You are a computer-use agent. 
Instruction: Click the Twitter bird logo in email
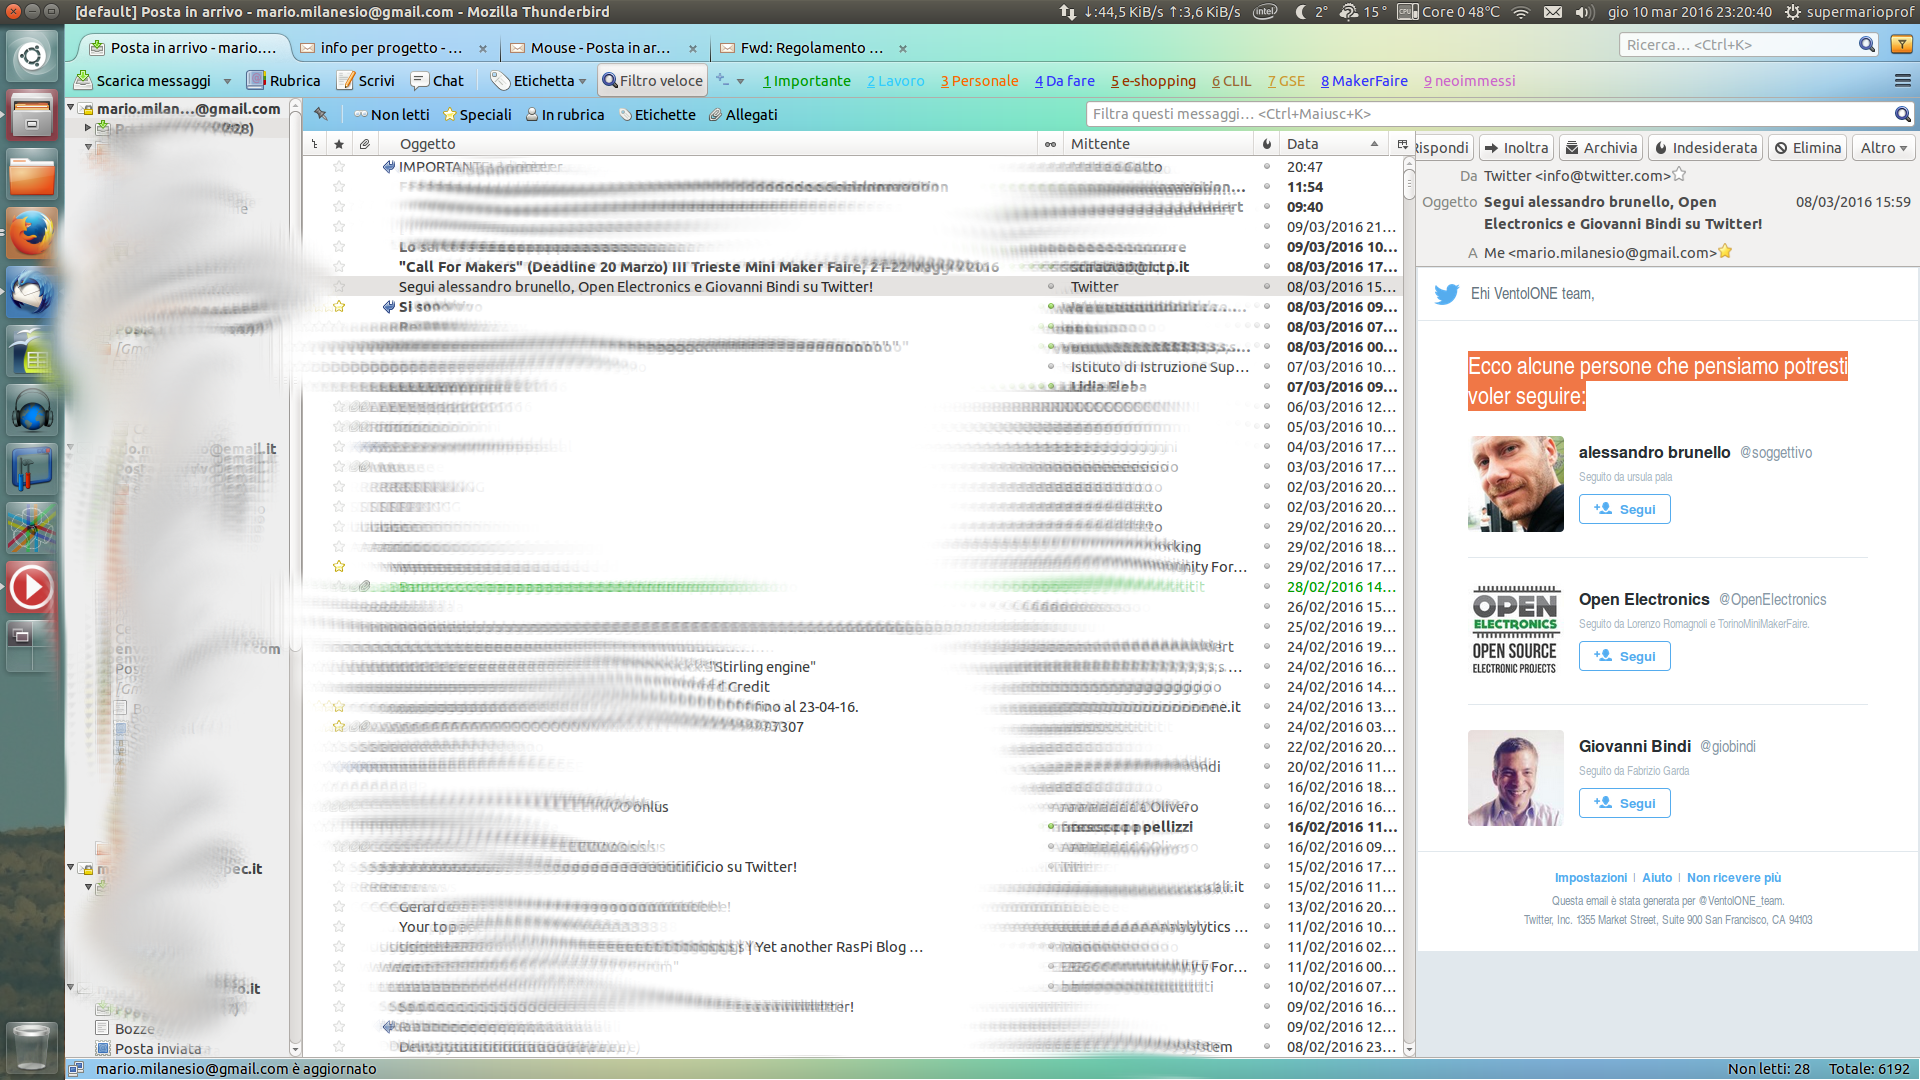(1446, 294)
